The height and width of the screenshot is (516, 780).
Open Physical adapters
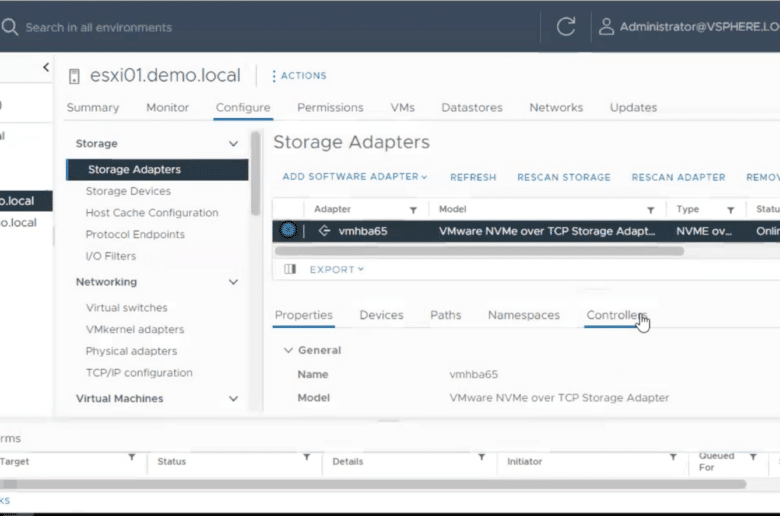click(x=131, y=351)
